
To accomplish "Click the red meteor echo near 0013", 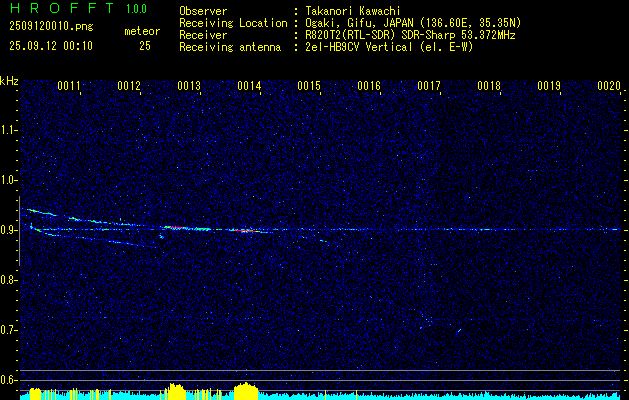I will [x=177, y=227].
